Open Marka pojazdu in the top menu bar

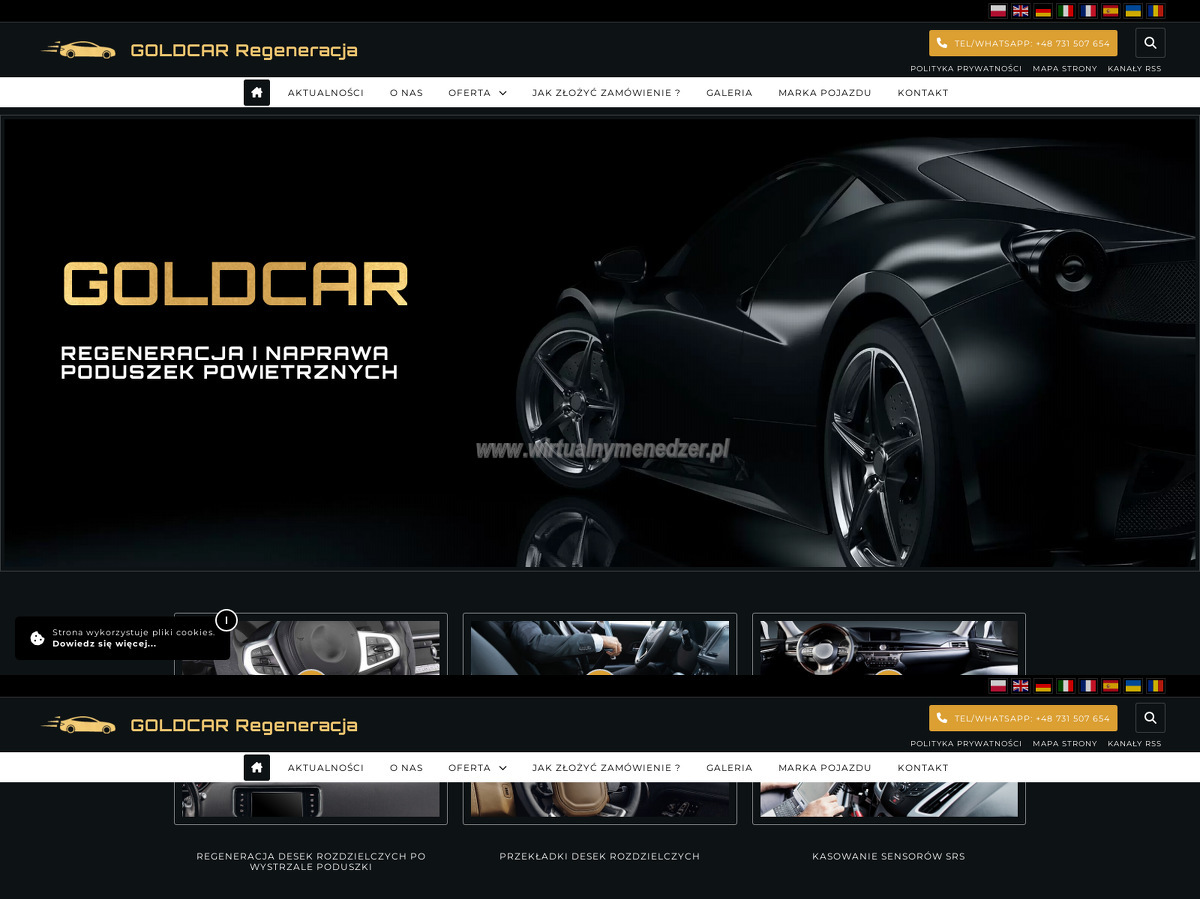[825, 93]
